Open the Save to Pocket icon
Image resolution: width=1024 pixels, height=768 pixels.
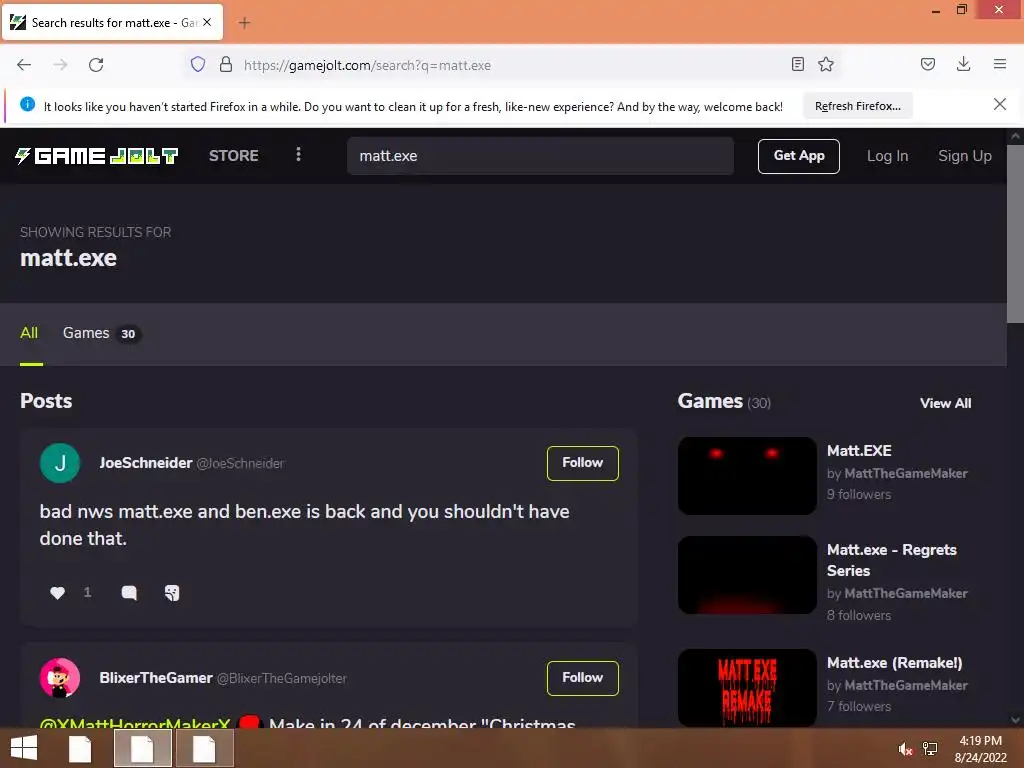tap(927, 64)
